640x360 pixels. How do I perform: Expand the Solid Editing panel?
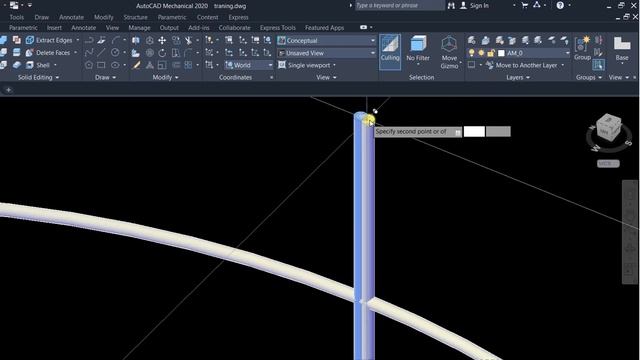tap(39, 77)
